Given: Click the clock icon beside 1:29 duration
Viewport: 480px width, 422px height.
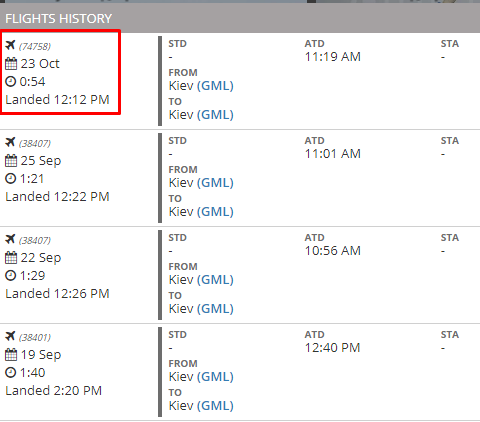Looking at the screenshot, I should (11, 275).
